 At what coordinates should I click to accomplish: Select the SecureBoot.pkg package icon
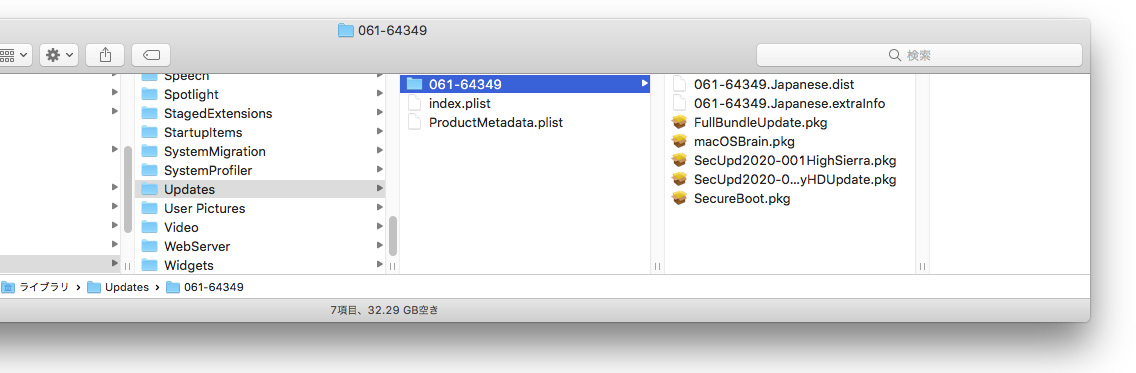click(679, 198)
